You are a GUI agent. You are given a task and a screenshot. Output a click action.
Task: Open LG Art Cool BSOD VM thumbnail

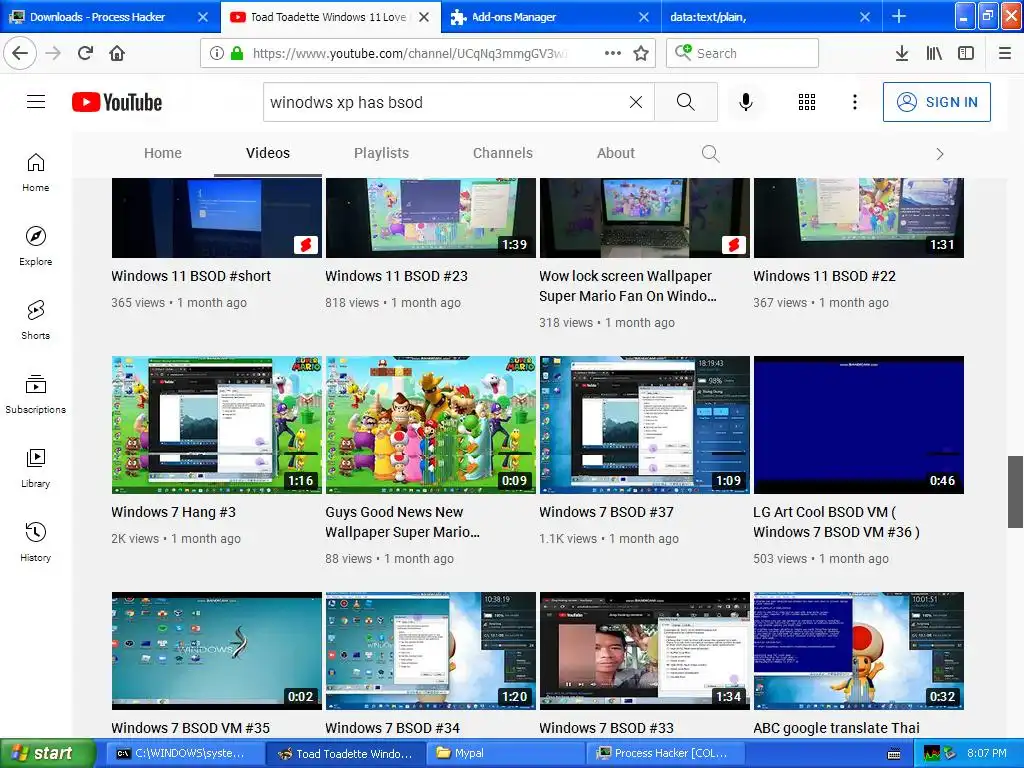coord(859,424)
